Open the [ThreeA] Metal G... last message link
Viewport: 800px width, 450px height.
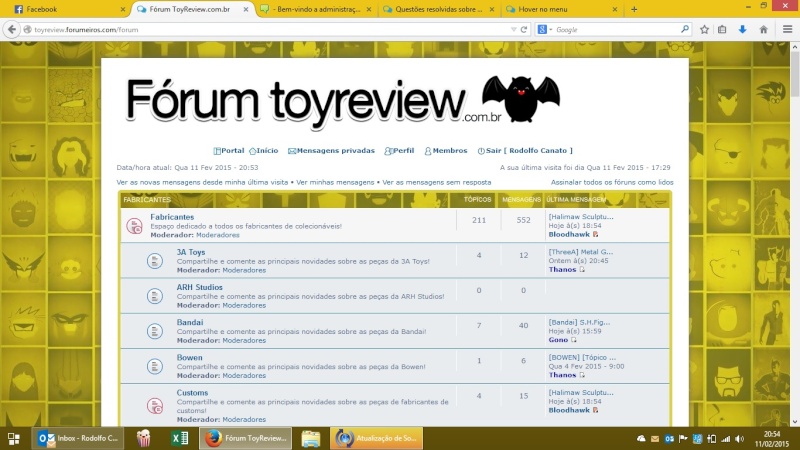coord(581,252)
